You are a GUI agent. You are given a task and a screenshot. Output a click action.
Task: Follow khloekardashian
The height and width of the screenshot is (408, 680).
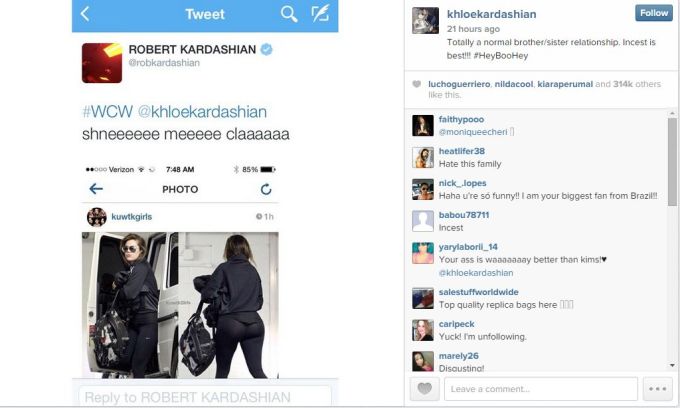click(654, 13)
